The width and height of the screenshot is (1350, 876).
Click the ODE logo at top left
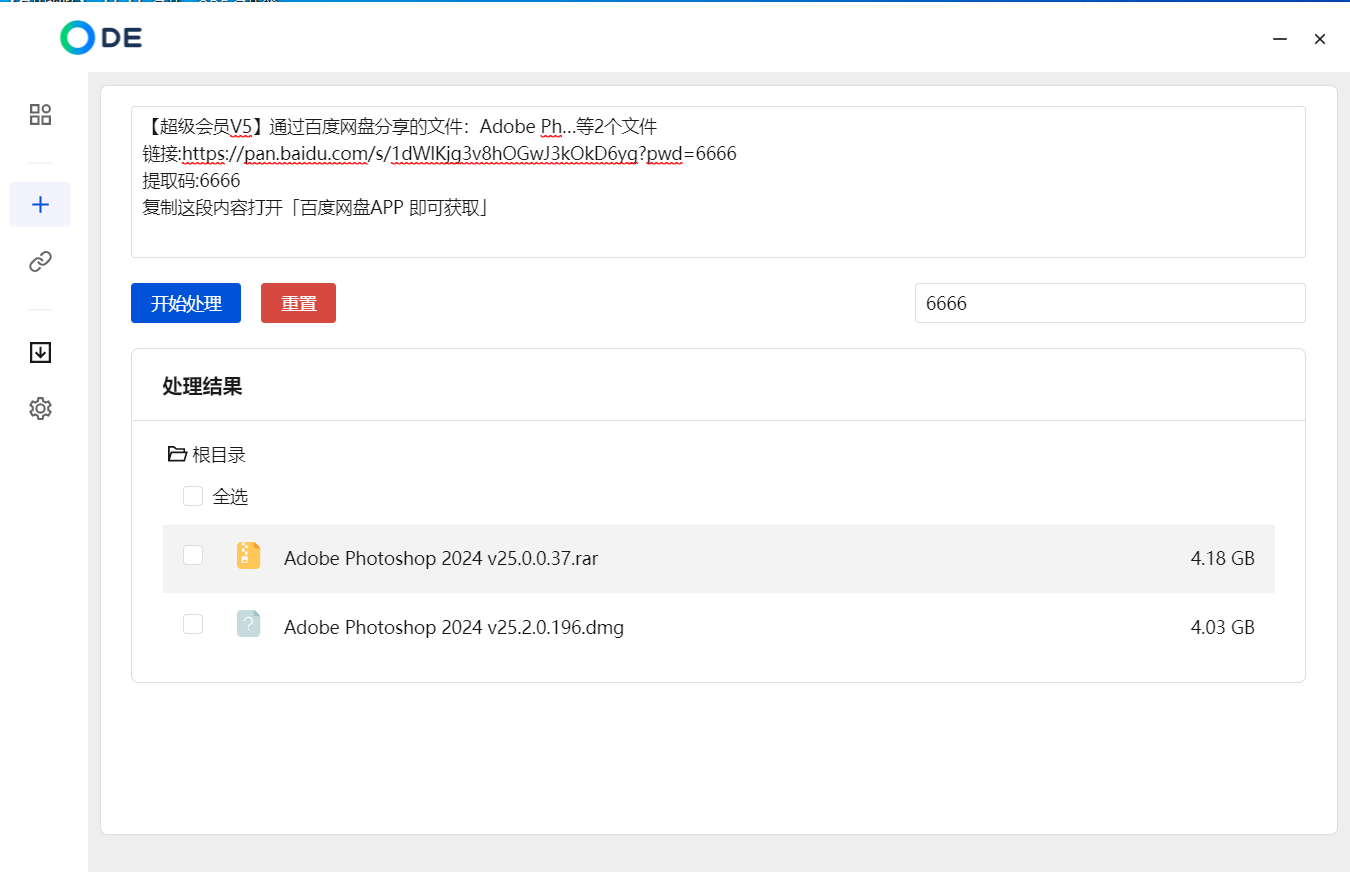click(x=101, y=38)
